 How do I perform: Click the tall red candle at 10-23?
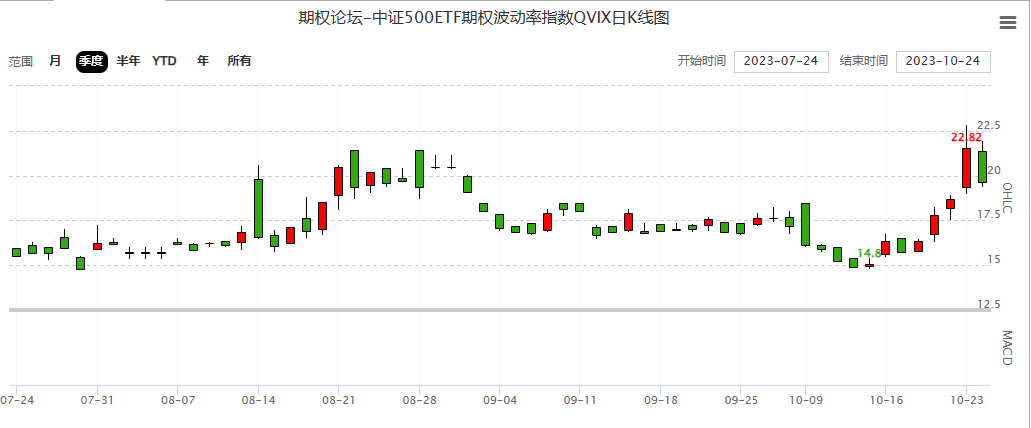pos(967,168)
